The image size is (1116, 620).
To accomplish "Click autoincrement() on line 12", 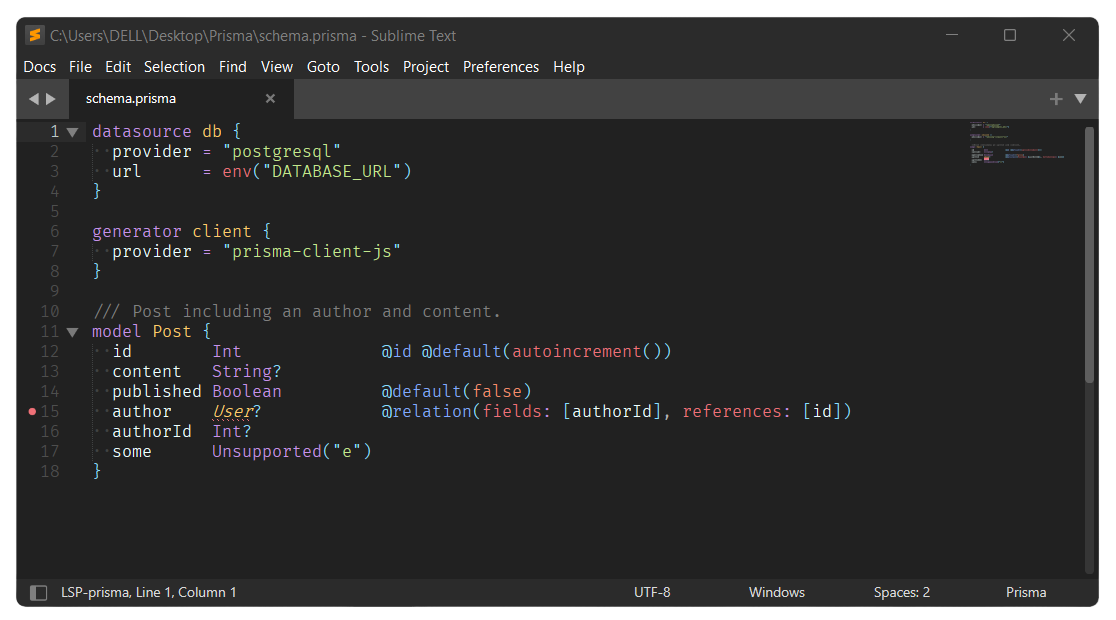I will 587,352.
